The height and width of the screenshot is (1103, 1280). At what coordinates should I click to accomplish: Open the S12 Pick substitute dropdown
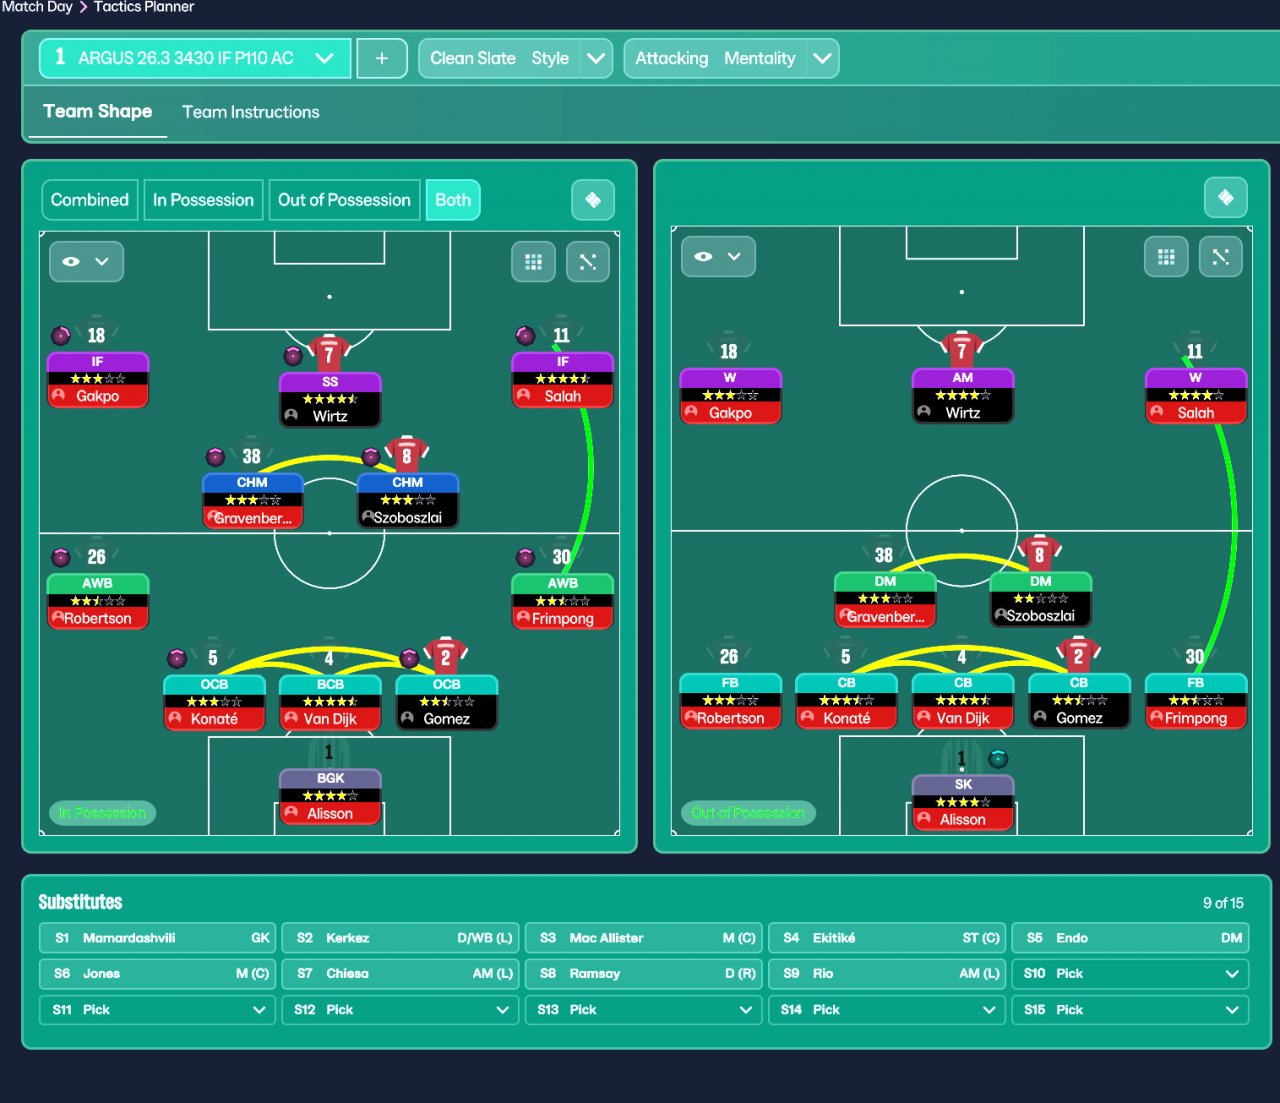coord(401,1010)
